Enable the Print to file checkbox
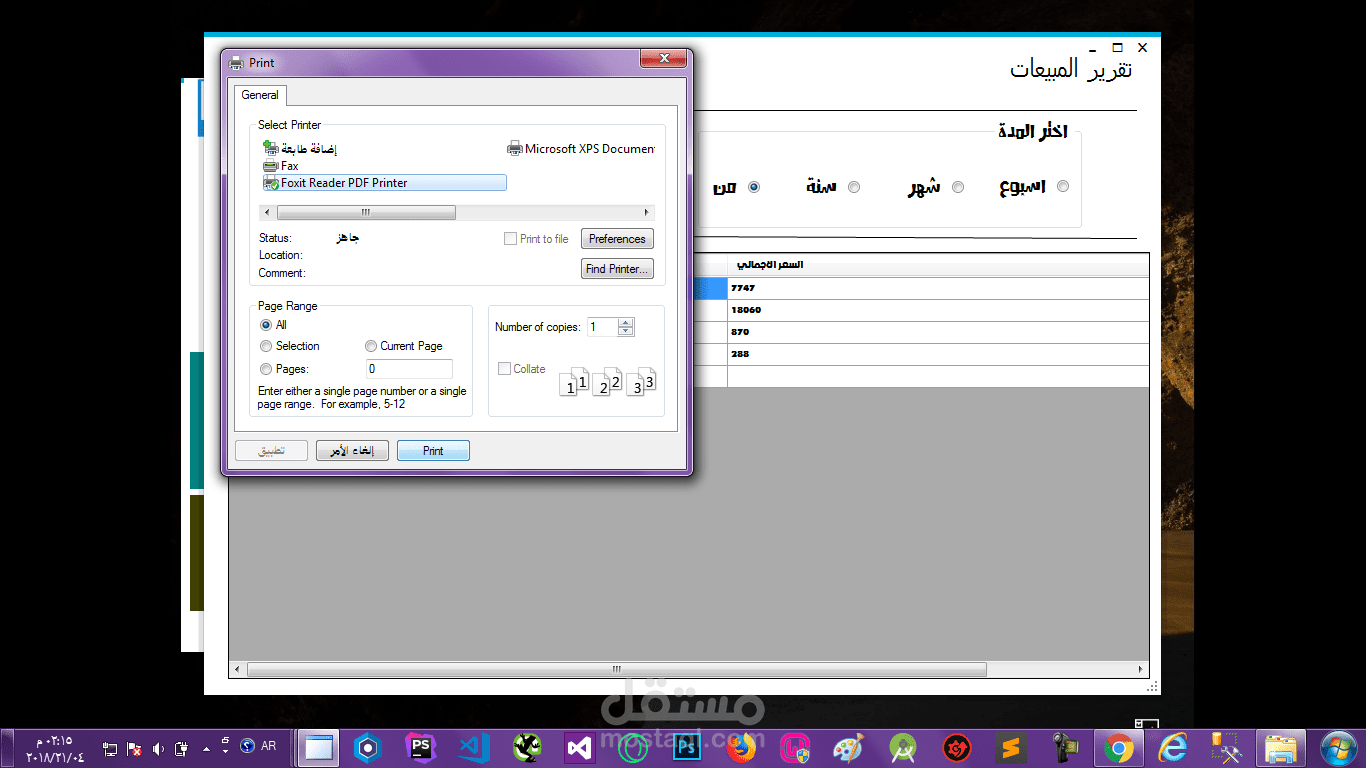This screenshot has width=1366, height=768. 511,239
